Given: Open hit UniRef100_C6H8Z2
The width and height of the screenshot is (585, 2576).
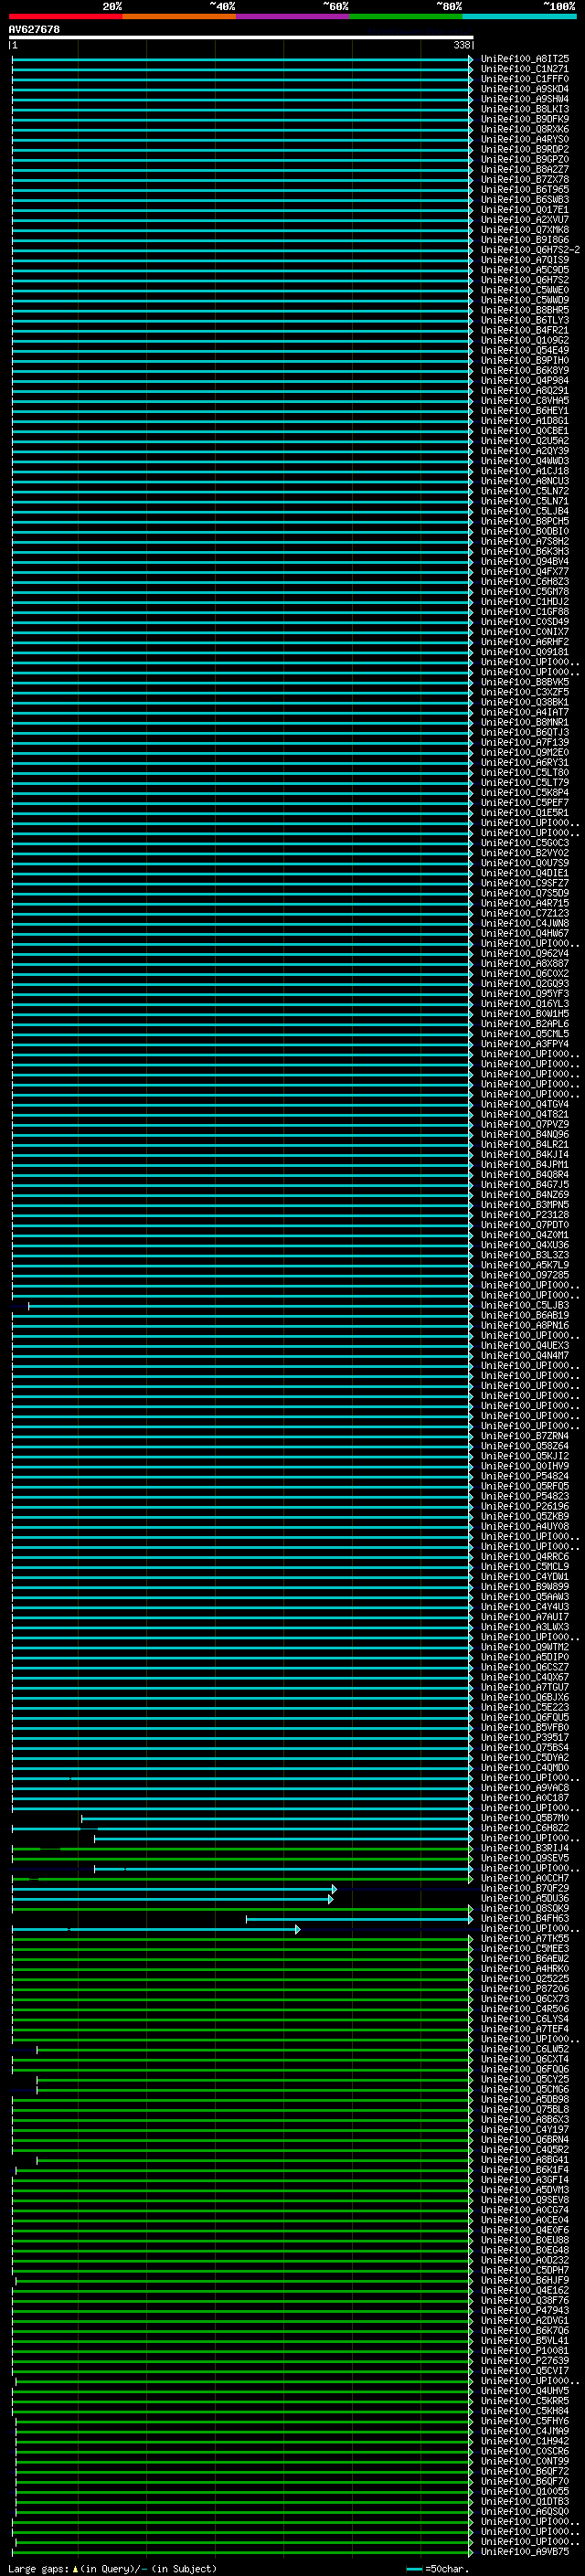Looking at the screenshot, I should click(525, 1828).
